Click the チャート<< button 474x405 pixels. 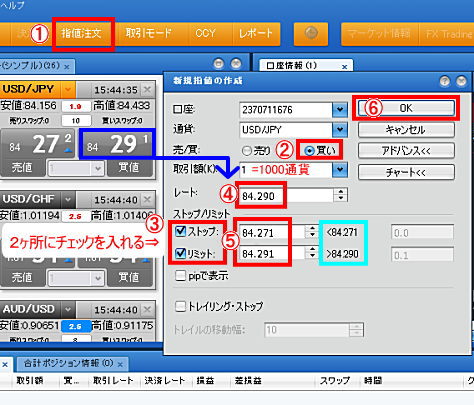point(406,172)
